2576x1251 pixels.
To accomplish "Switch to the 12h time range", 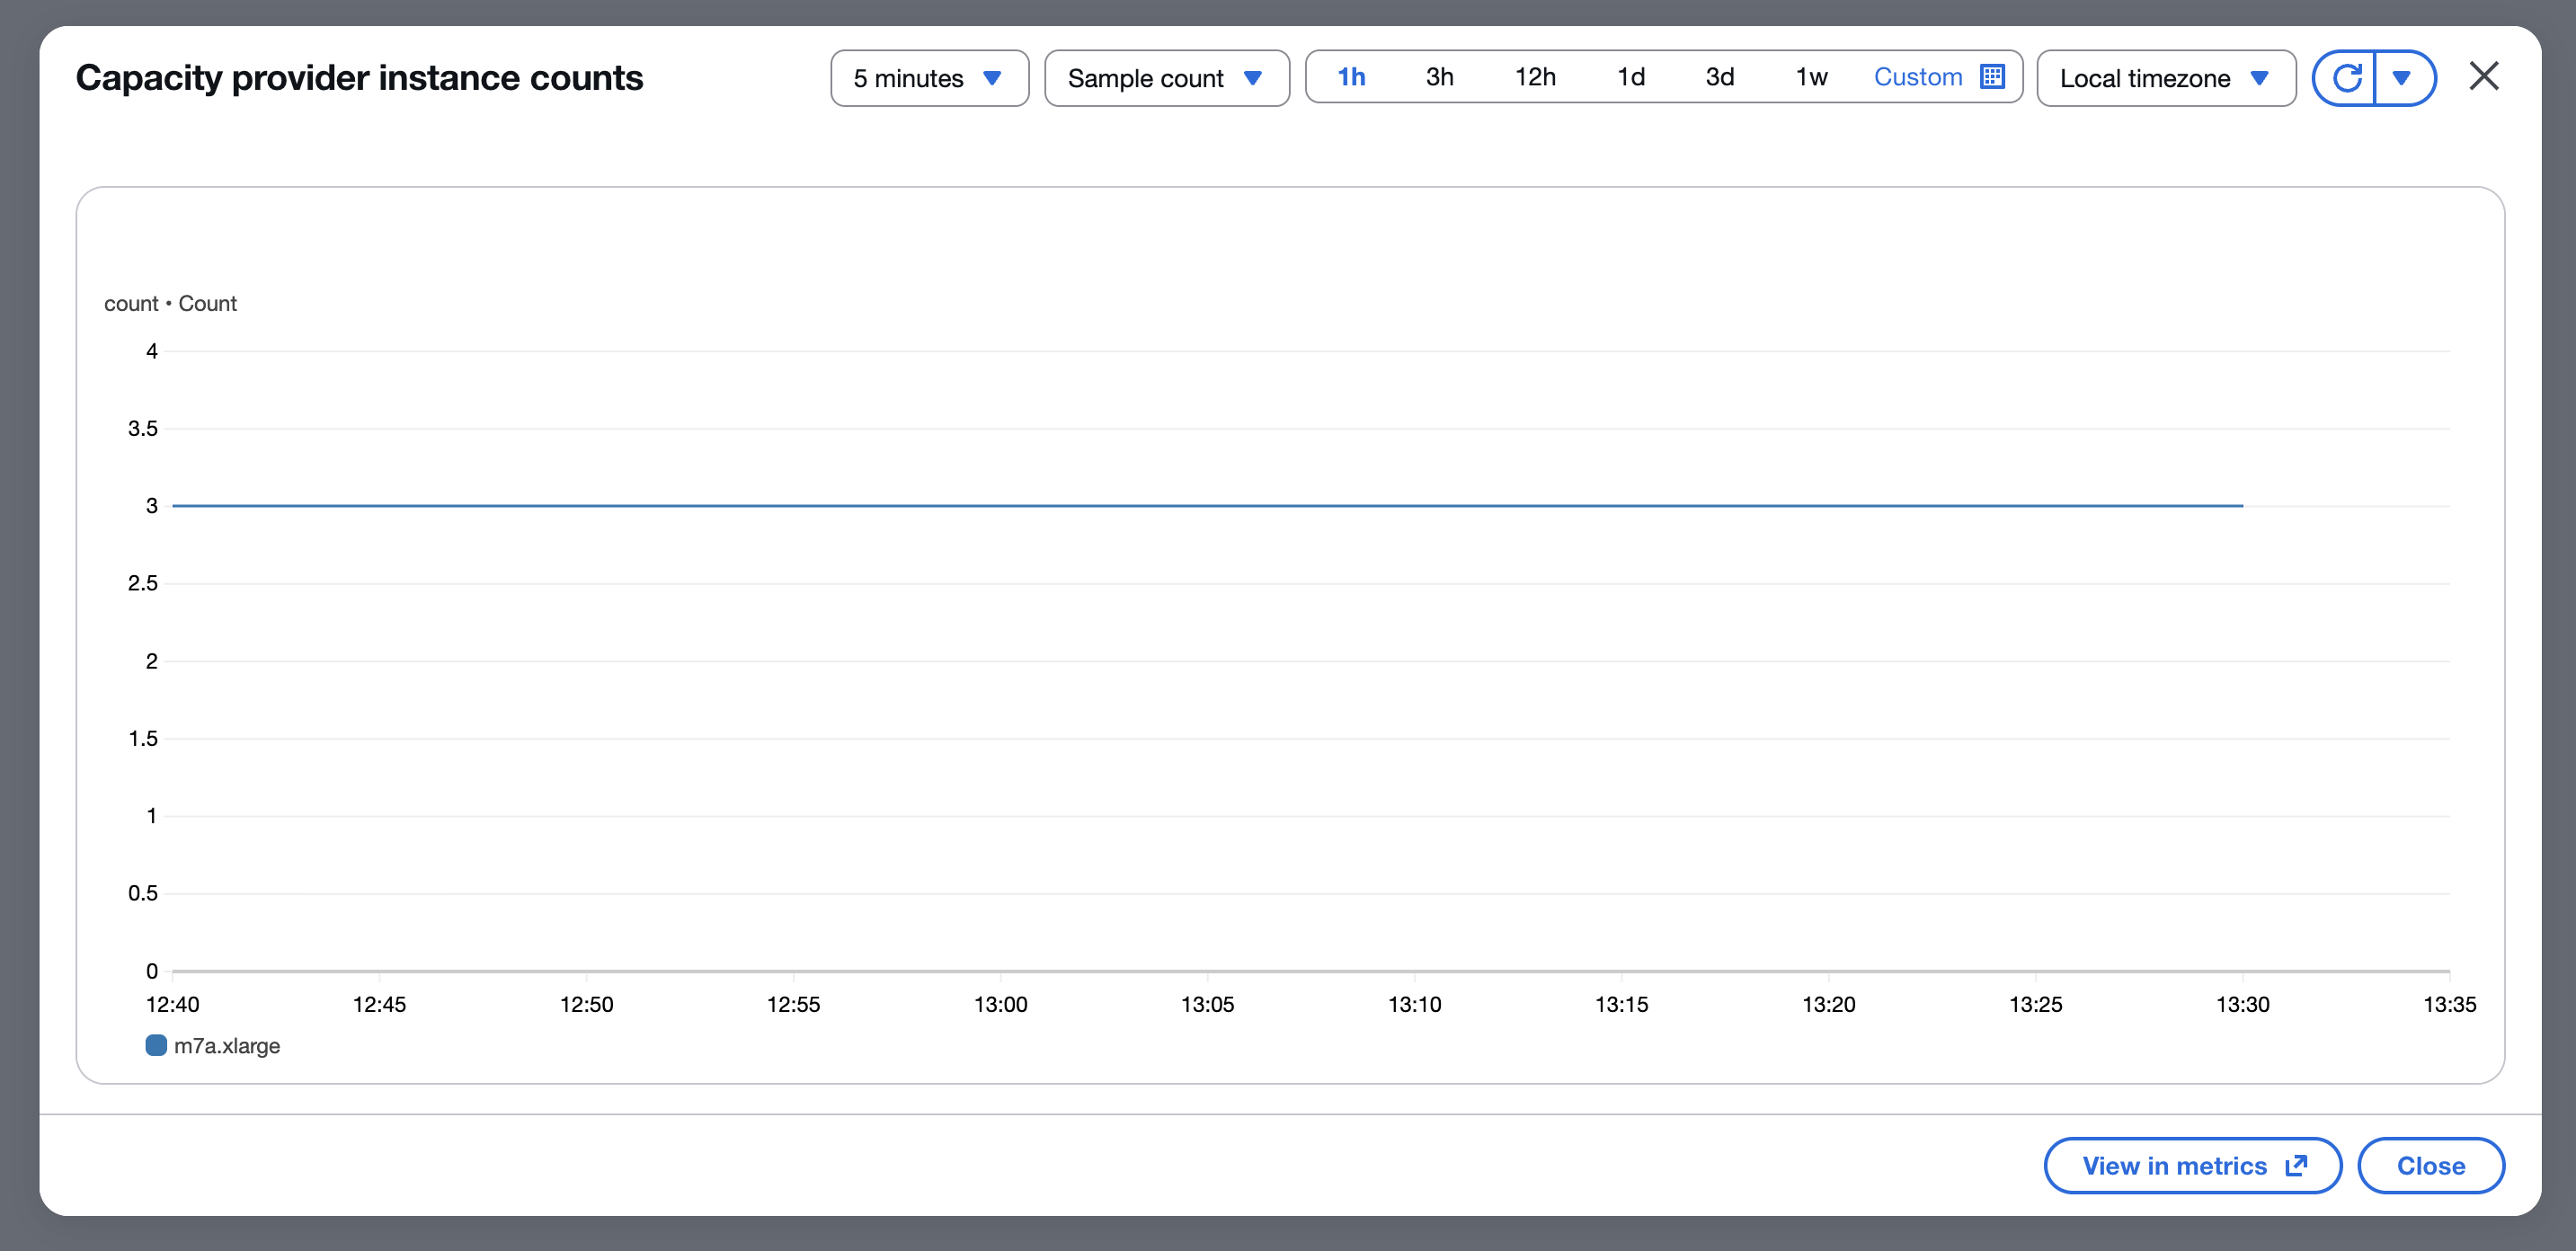I will 1534,77.
